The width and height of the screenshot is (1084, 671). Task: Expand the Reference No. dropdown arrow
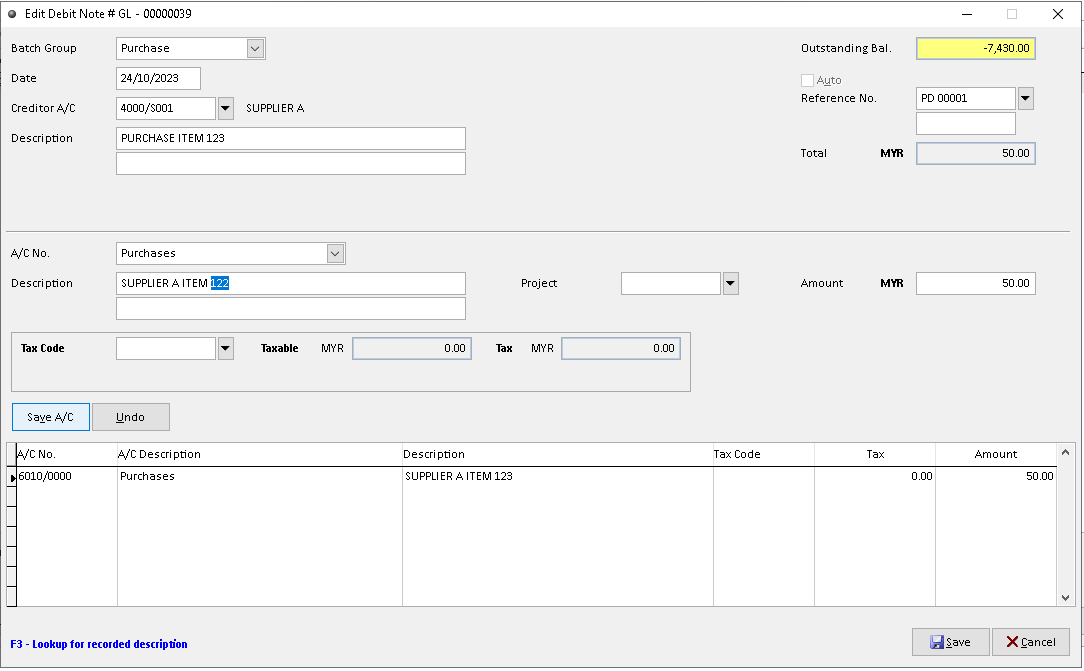click(1025, 98)
